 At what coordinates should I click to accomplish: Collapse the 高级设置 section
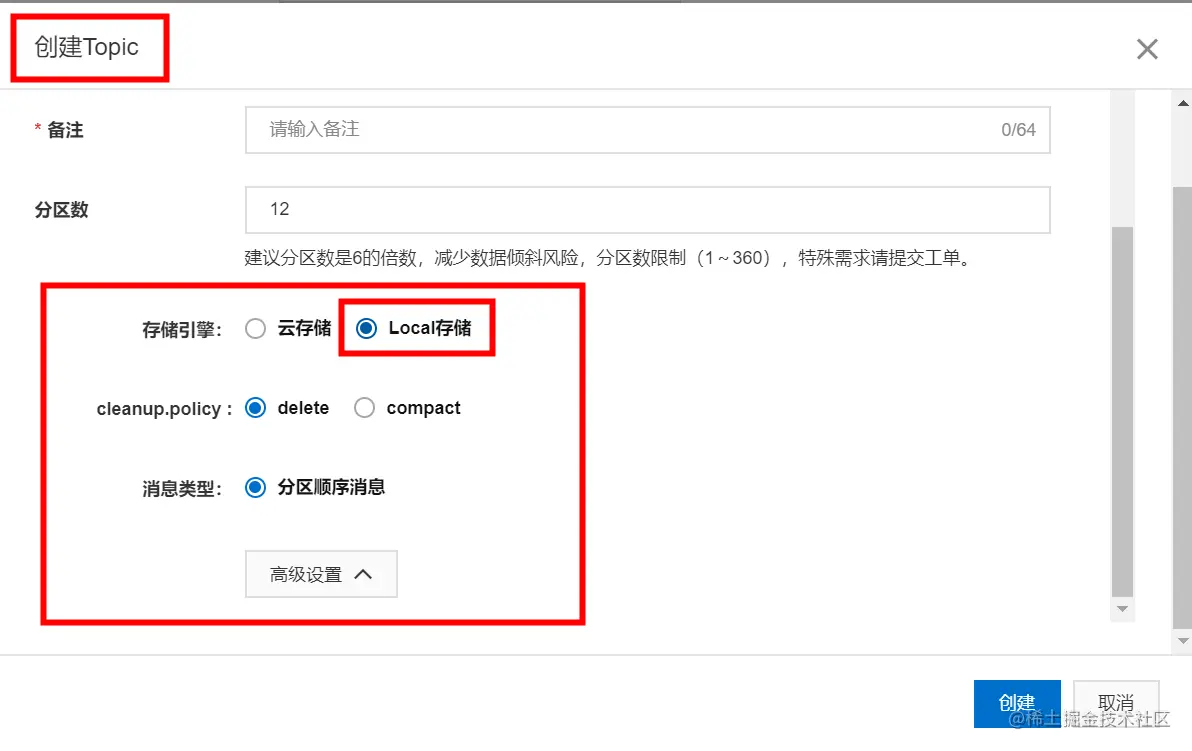(321, 574)
